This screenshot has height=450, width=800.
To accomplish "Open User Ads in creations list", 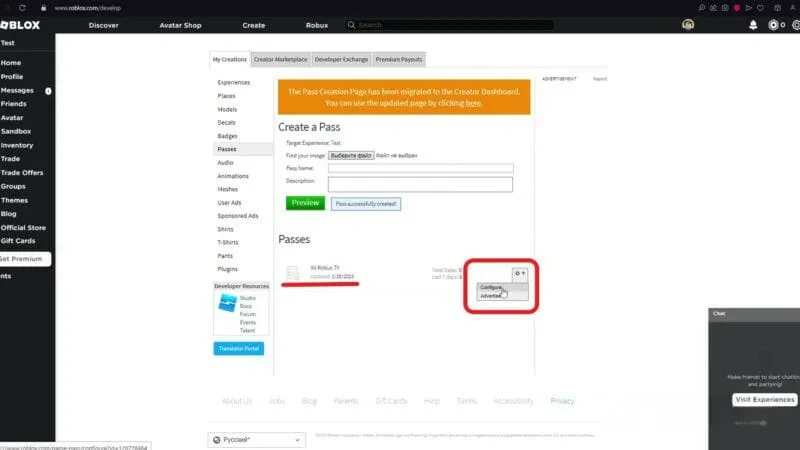I will click(x=229, y=203).
